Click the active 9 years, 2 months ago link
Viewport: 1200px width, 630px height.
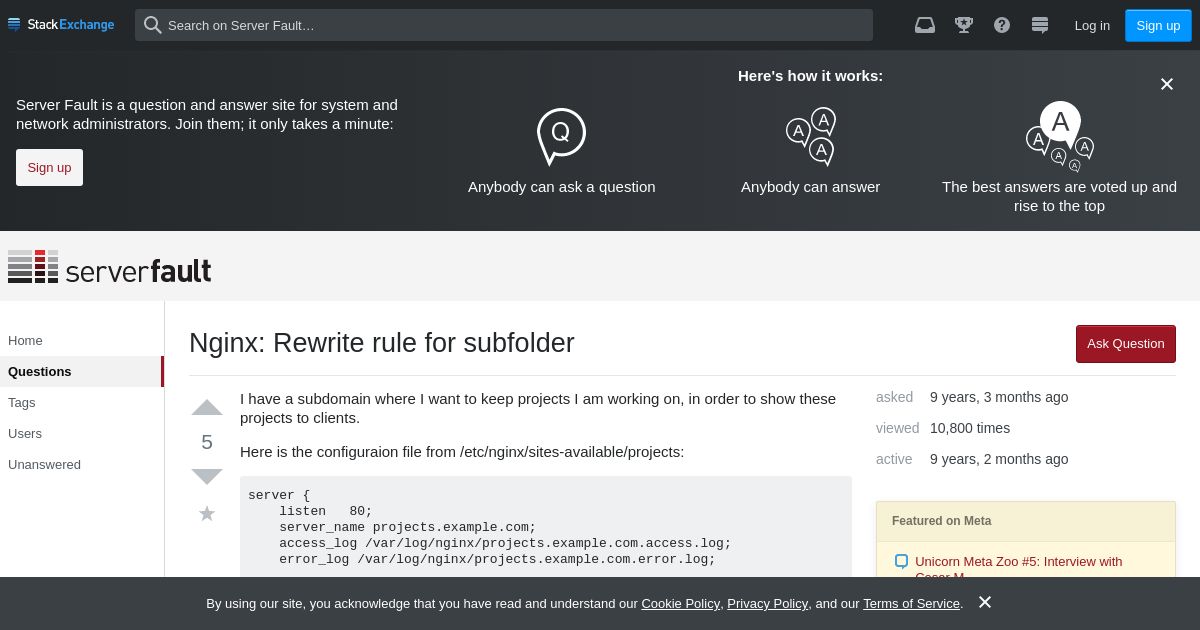pos(999,459)
